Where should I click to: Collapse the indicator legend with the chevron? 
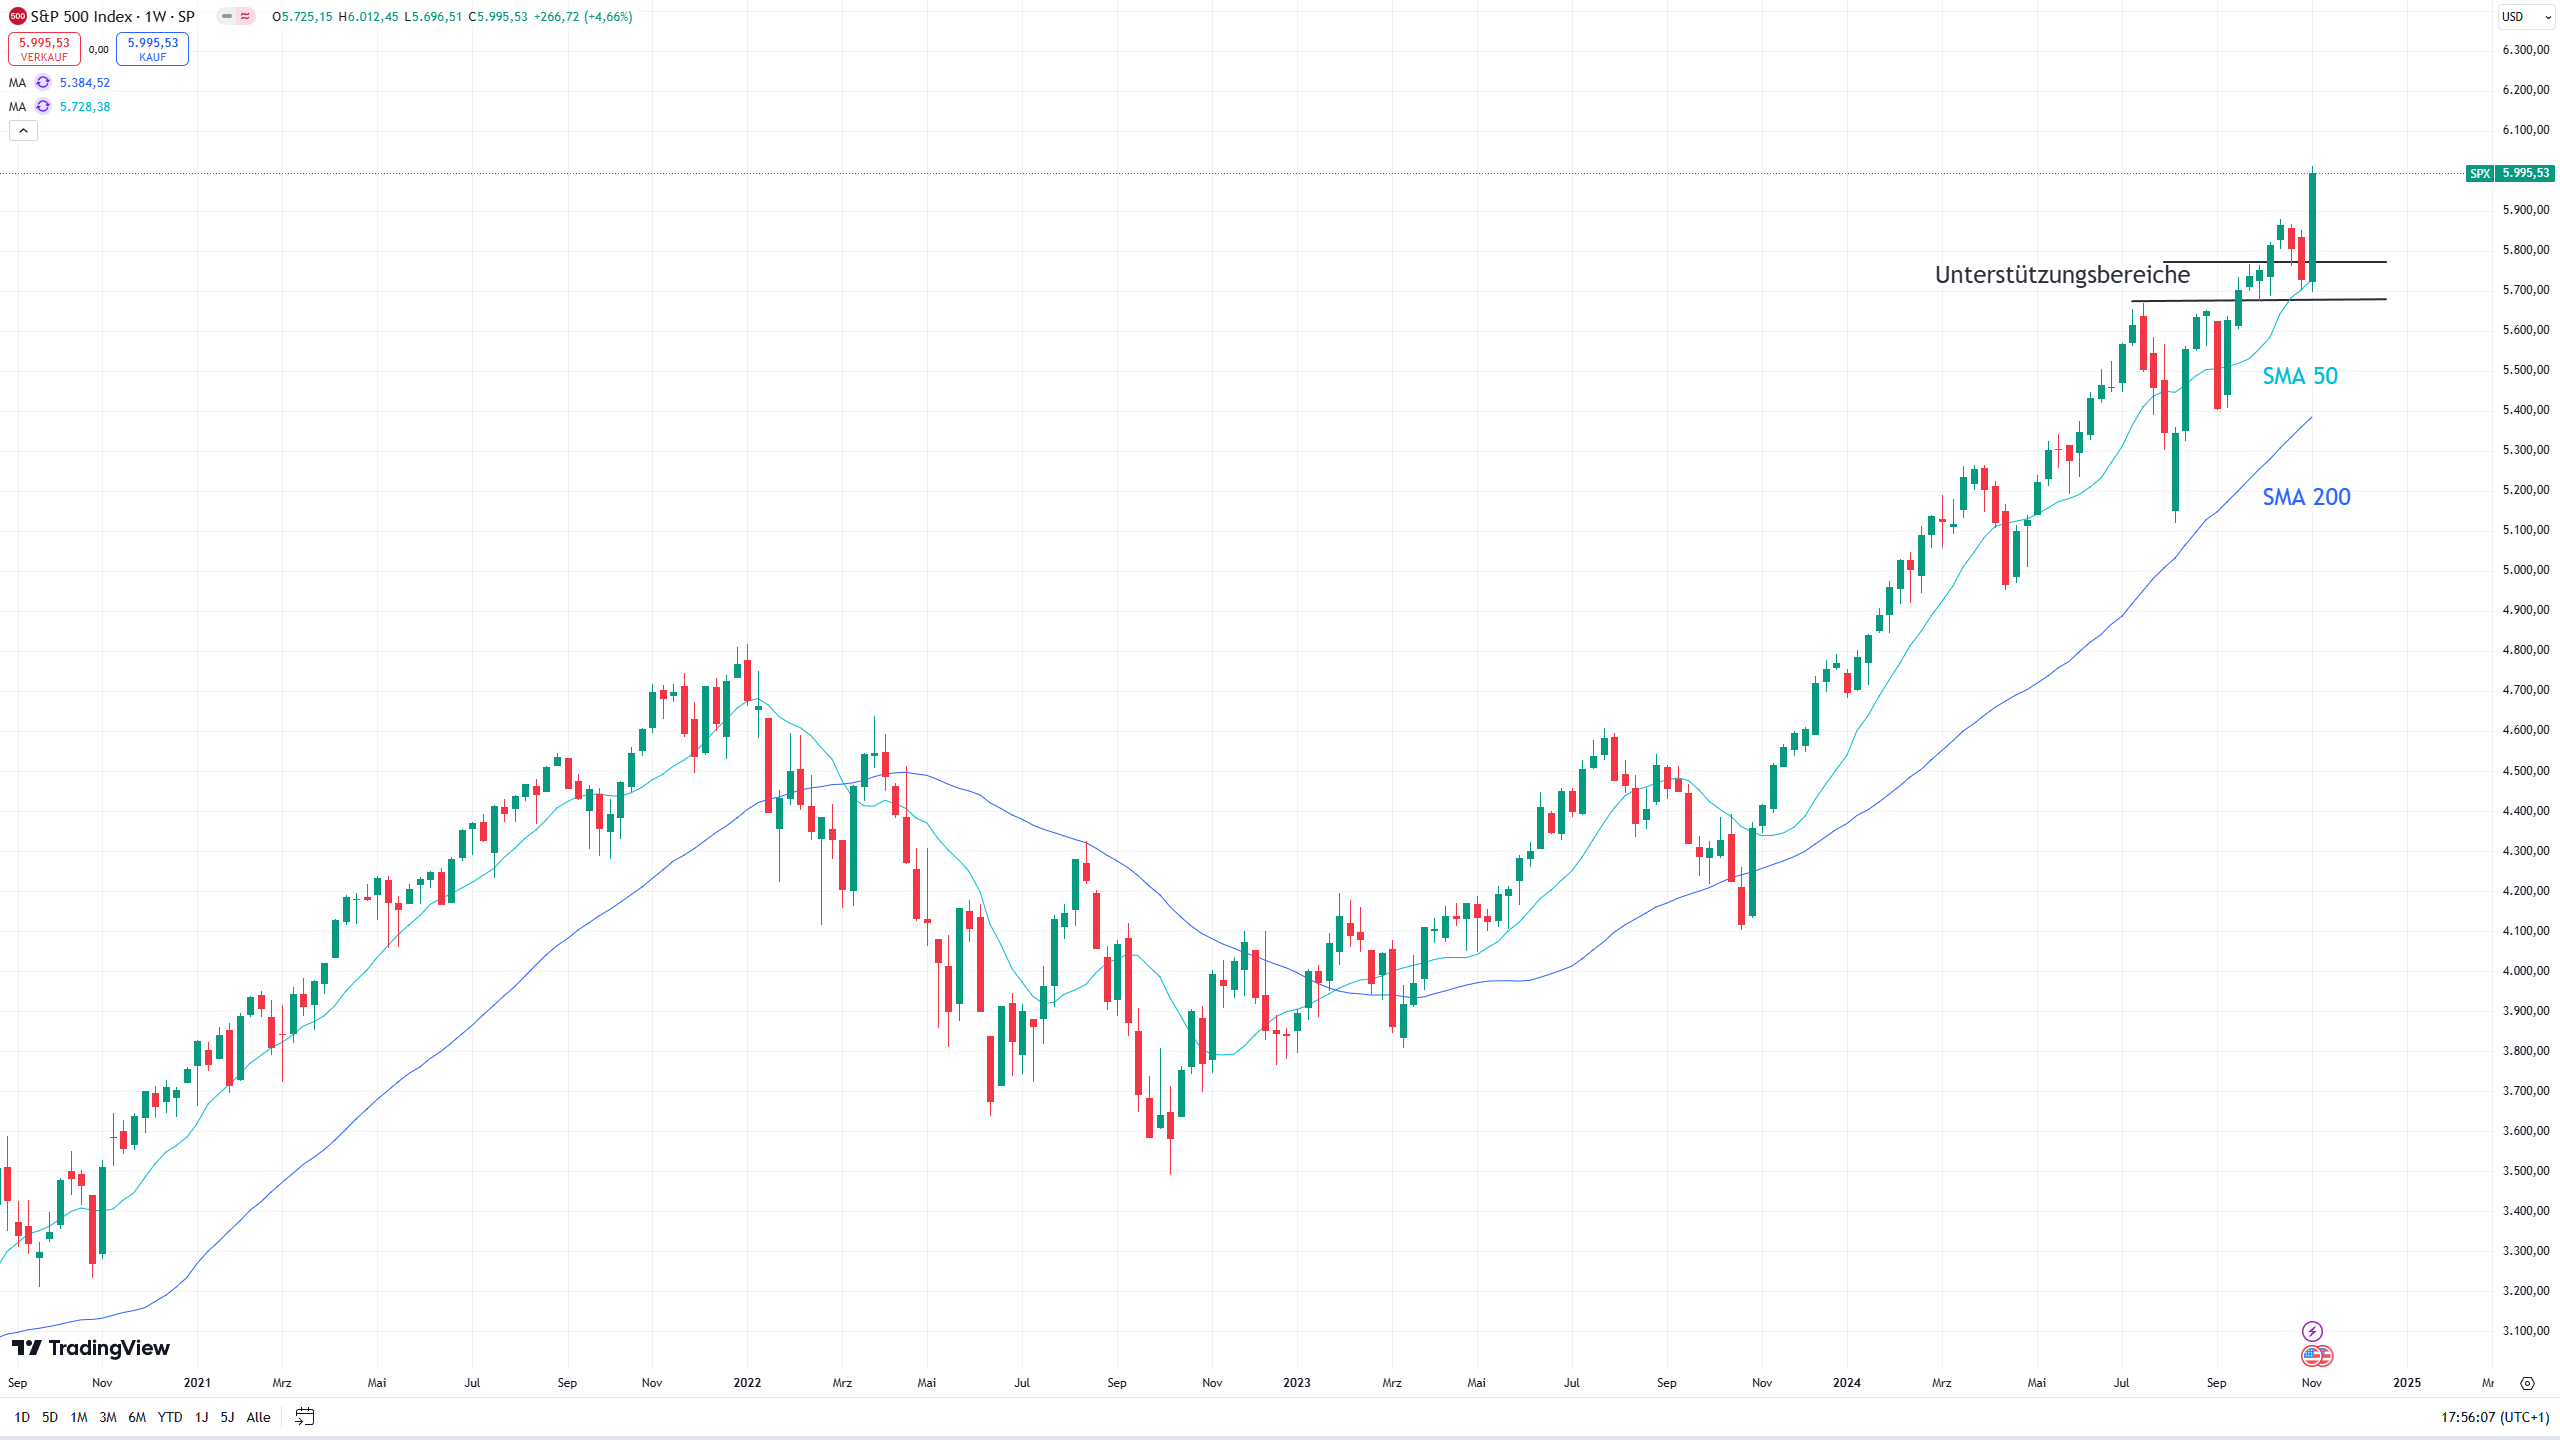point(23,131)
